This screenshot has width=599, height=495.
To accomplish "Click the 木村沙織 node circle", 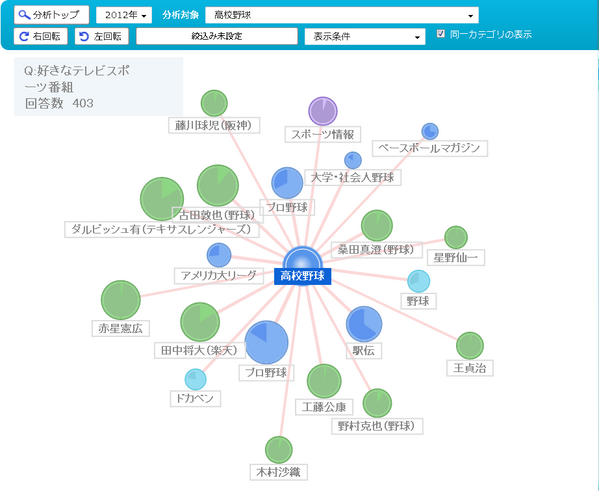I will [279, 450].
